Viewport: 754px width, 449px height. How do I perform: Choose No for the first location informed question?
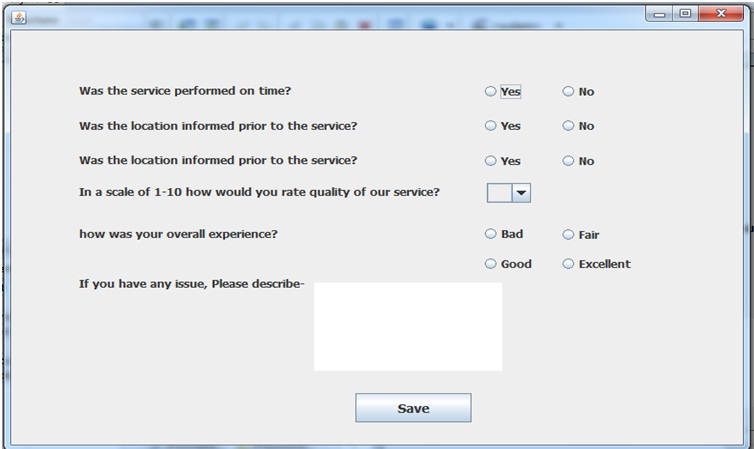[569, 126]
